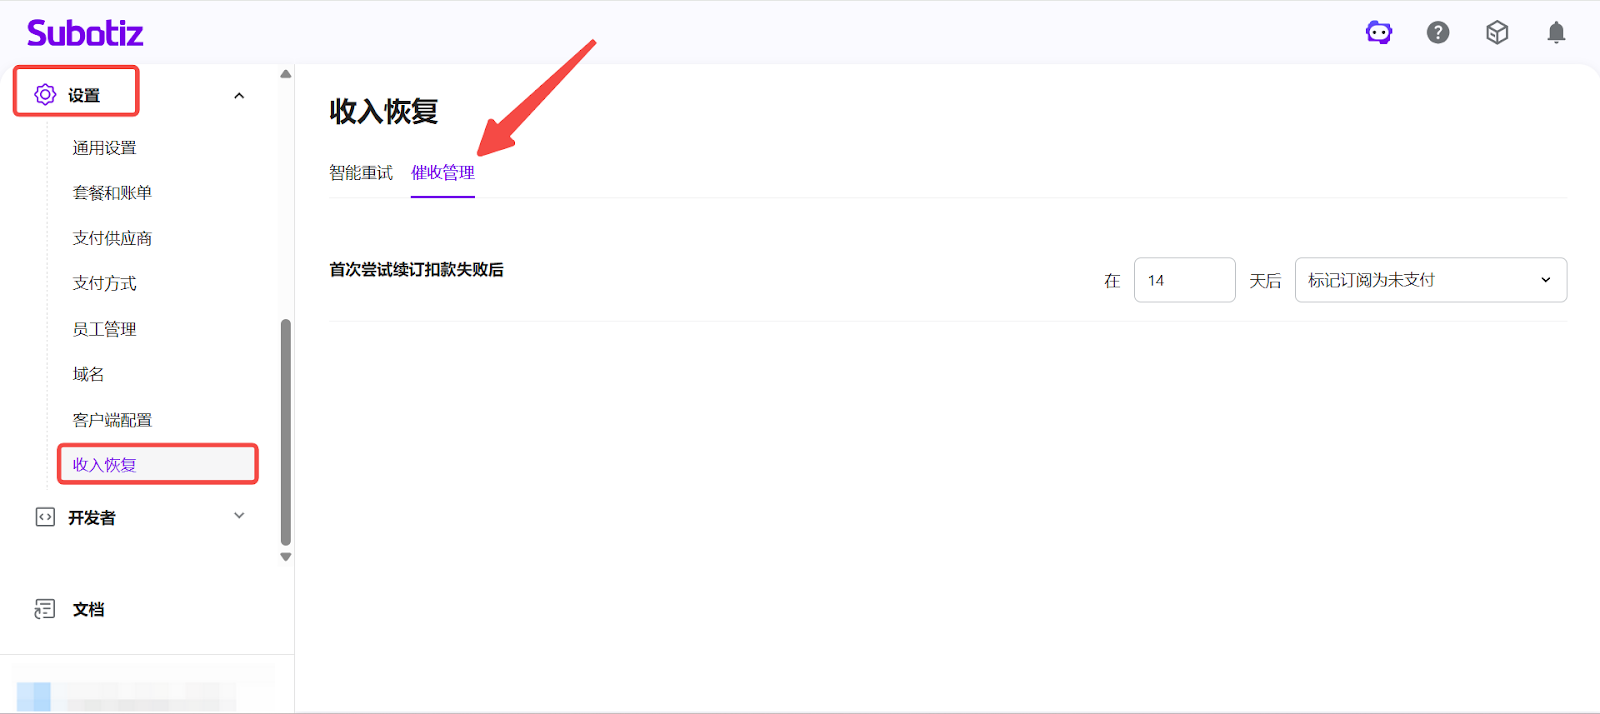Click the developer code icon in sidebar
This screenshot has height=714, width=1600.
pos(45,517)
